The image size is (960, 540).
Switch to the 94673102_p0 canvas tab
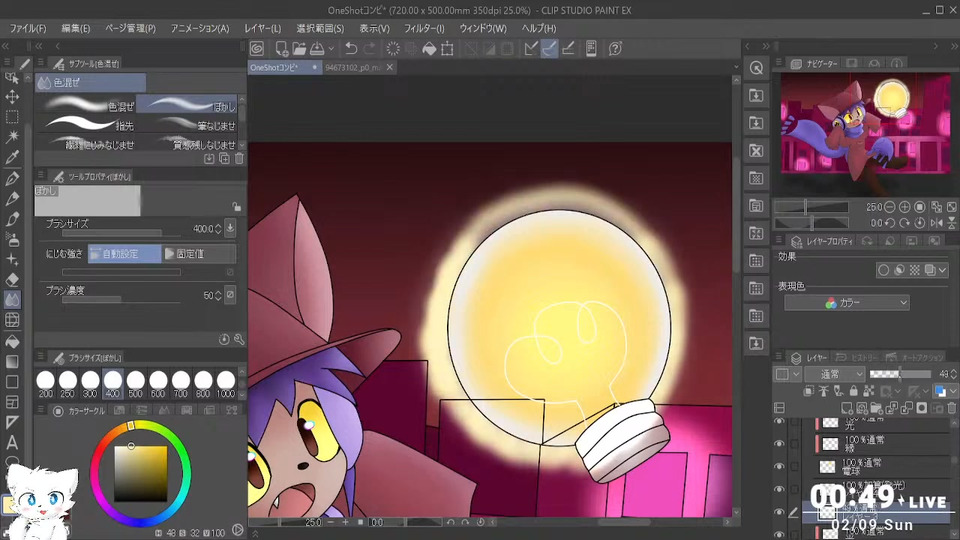coord(352,68)
